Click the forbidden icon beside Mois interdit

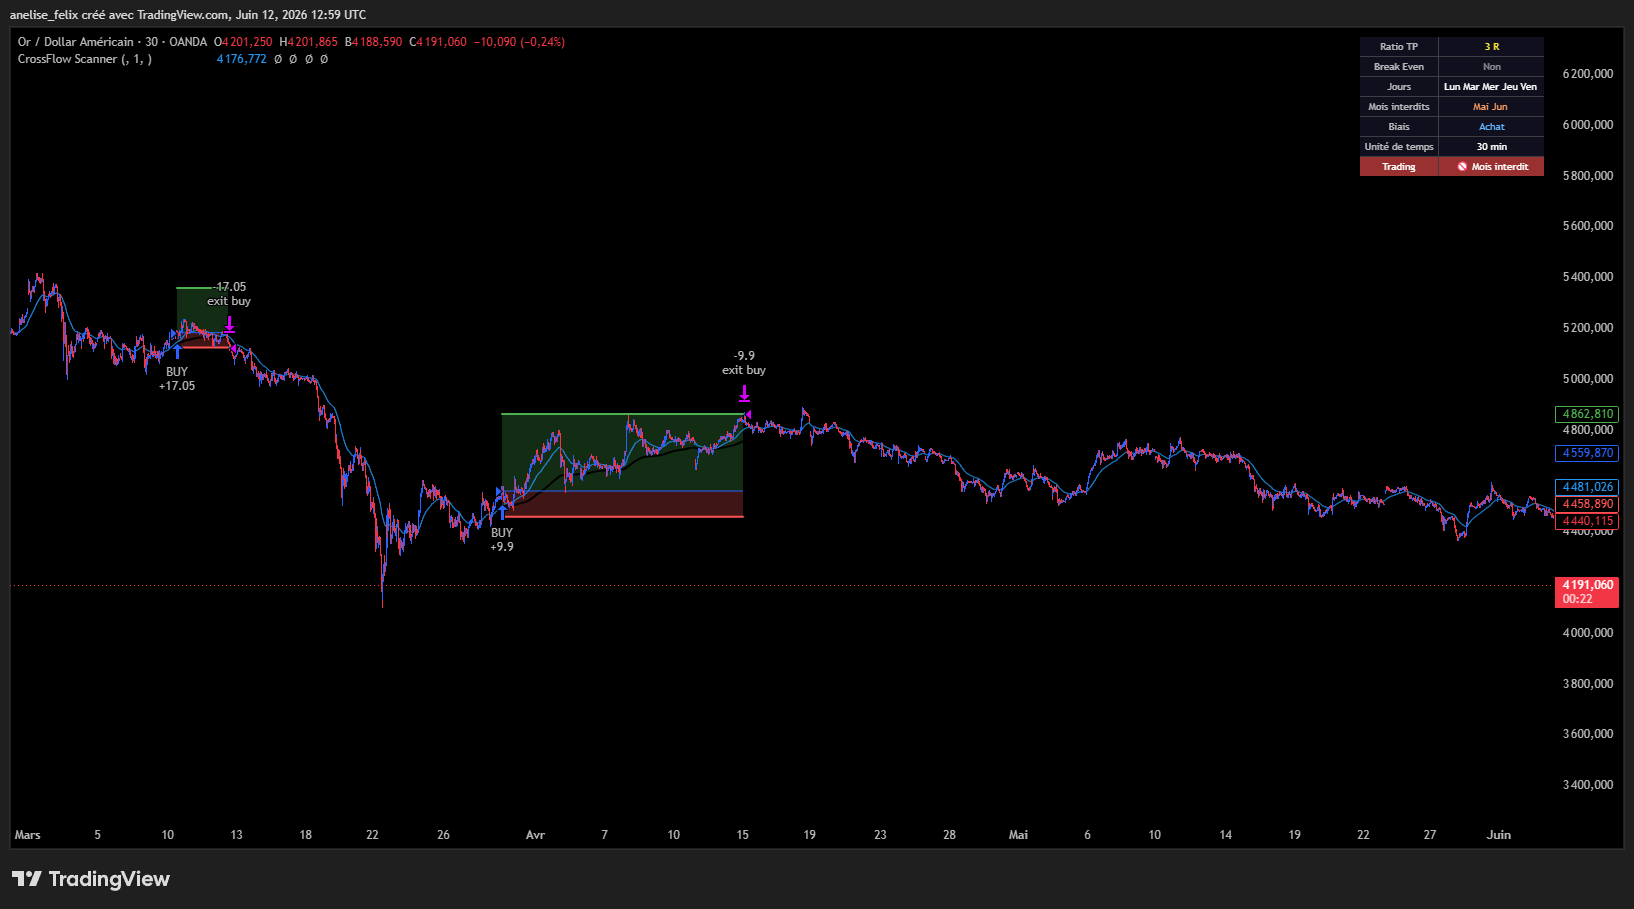click(x=1462, y=167)
